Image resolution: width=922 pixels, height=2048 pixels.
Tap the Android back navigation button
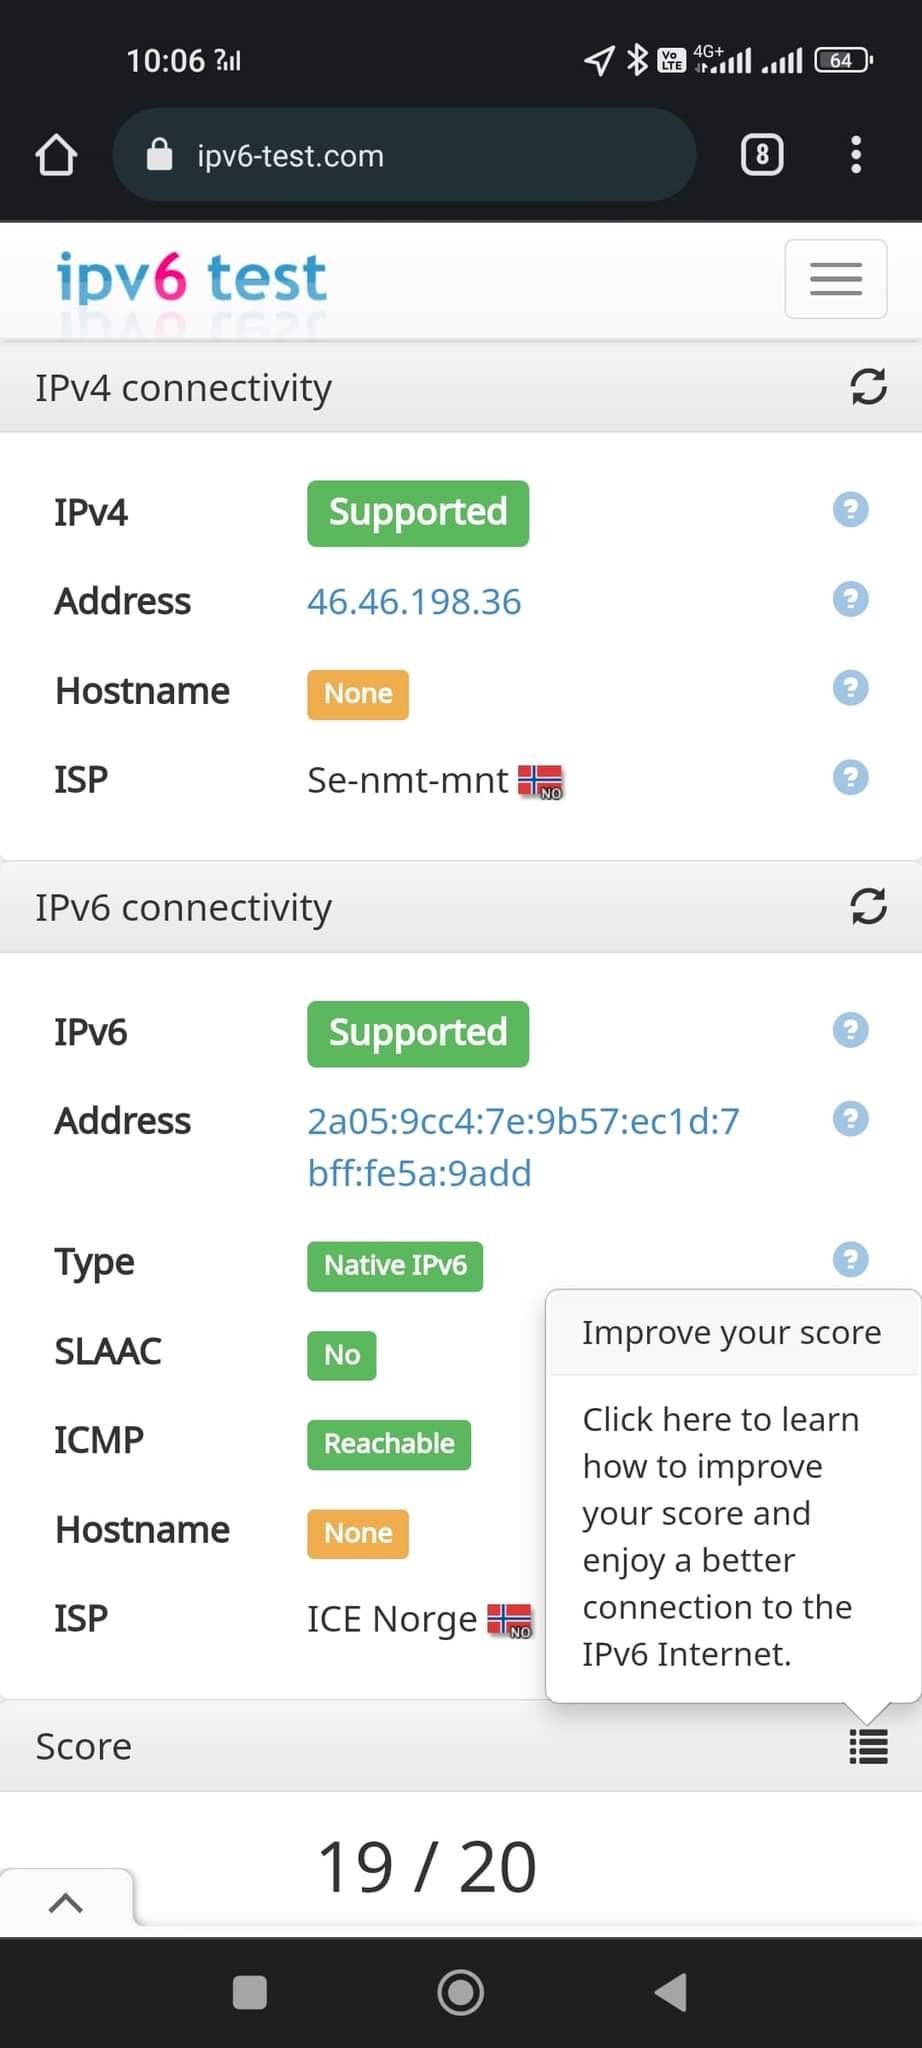[x=671, y=1992]
